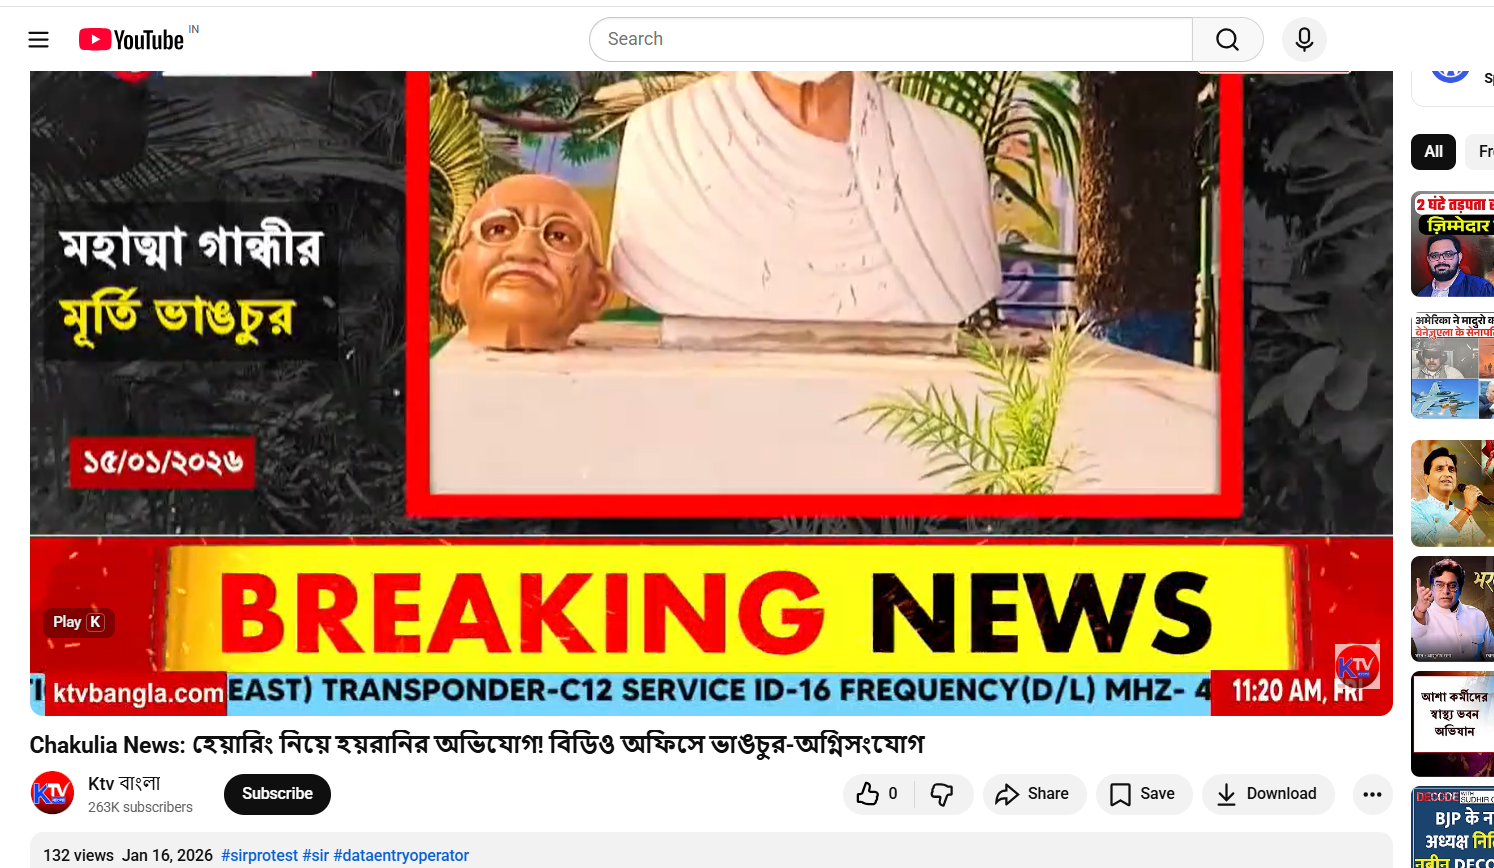Click the KTV watermark on video
1494x868 pixels.
[1357, 666]
